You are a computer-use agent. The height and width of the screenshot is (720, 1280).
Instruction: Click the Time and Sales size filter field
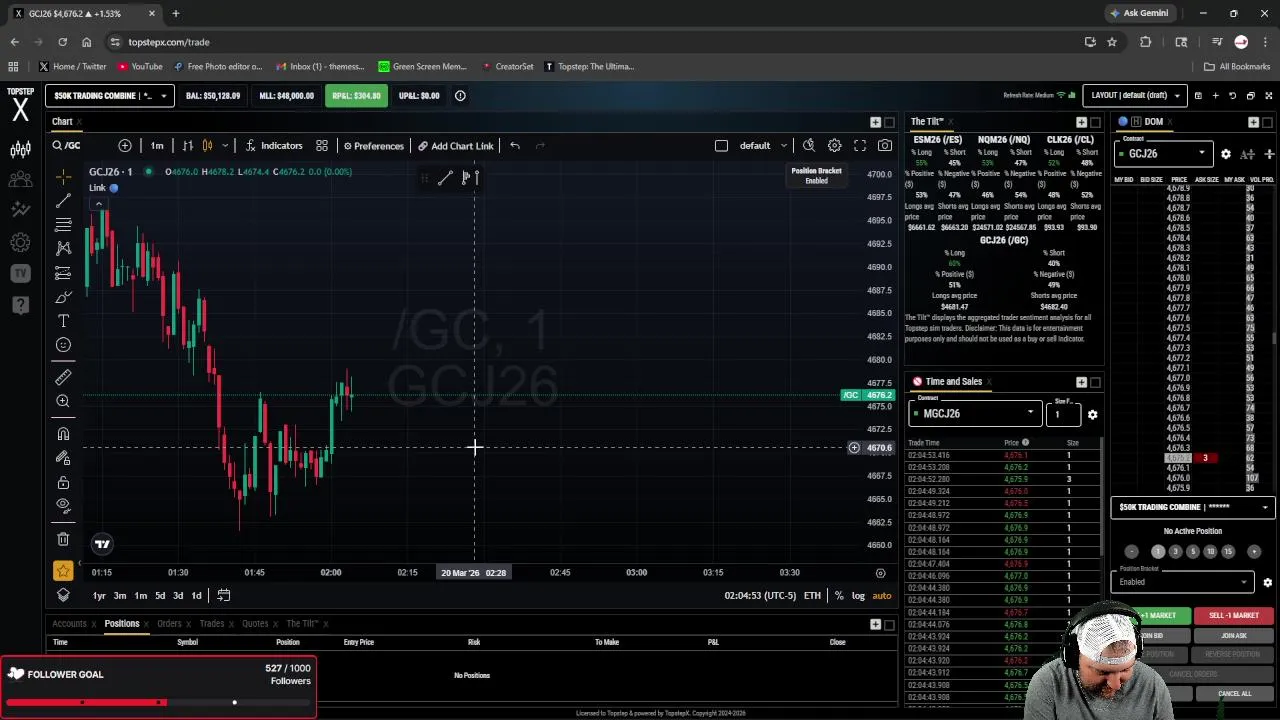click(x=1063, y=414)
